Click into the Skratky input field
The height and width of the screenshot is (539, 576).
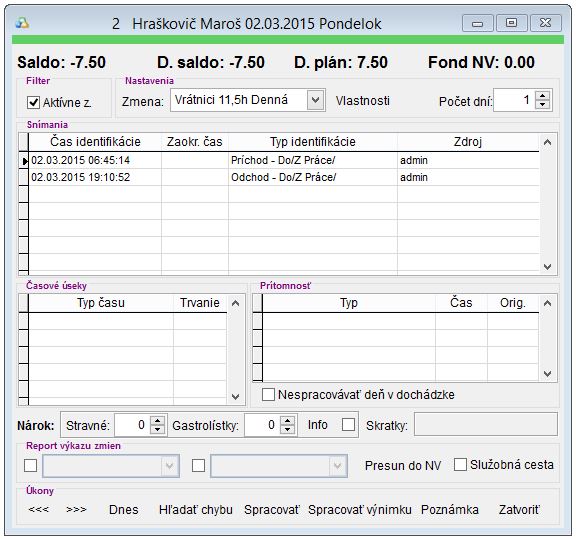click(486, 424)
